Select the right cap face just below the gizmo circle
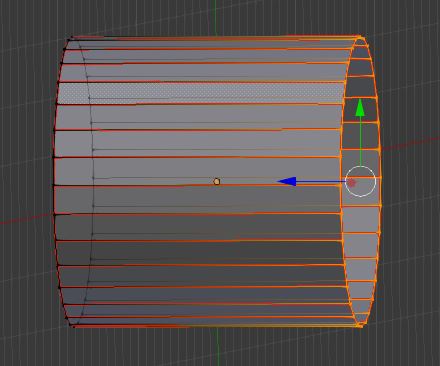The image size is (440, 366). click(x=362, y=219)
